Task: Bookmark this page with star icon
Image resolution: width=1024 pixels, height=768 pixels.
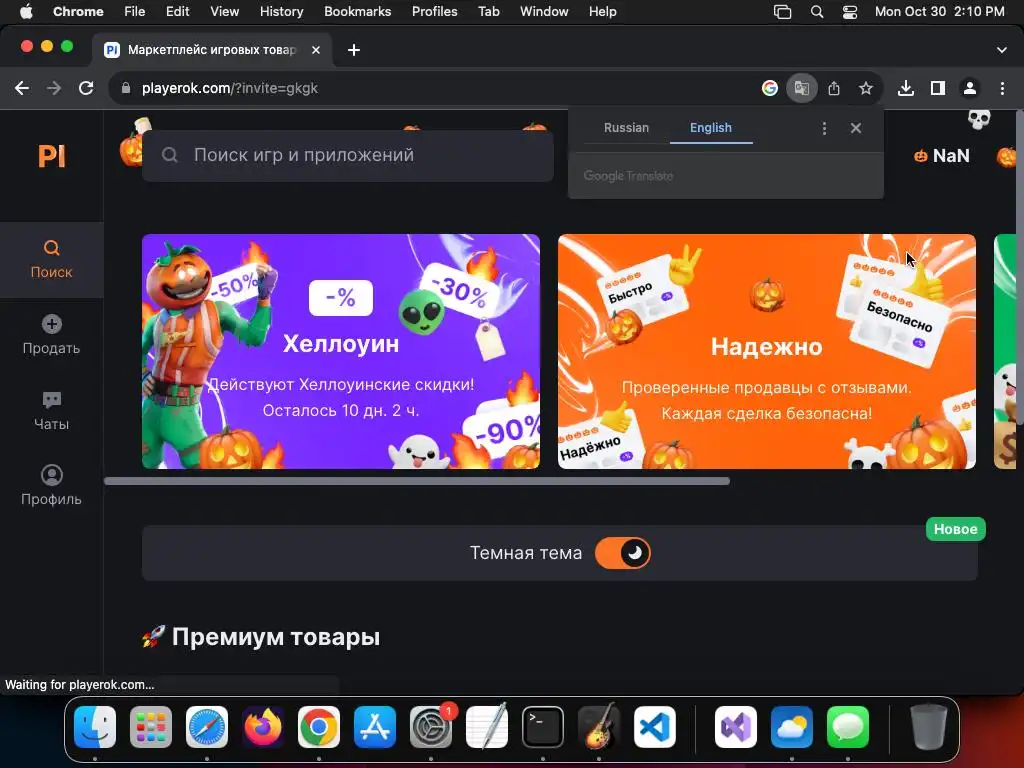Action: [x=866, y=88]
